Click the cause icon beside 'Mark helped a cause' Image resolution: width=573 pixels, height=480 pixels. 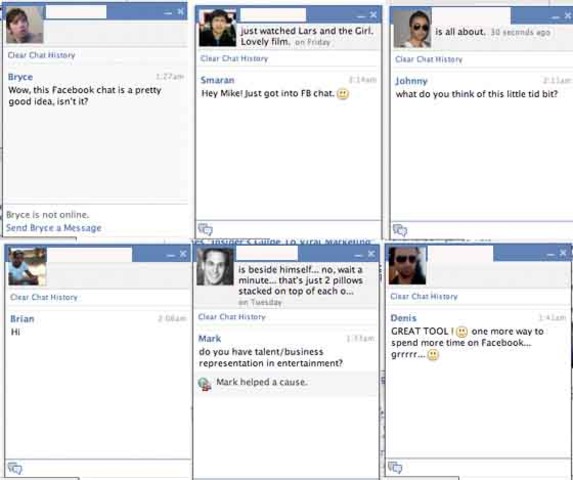pos(205,384)
